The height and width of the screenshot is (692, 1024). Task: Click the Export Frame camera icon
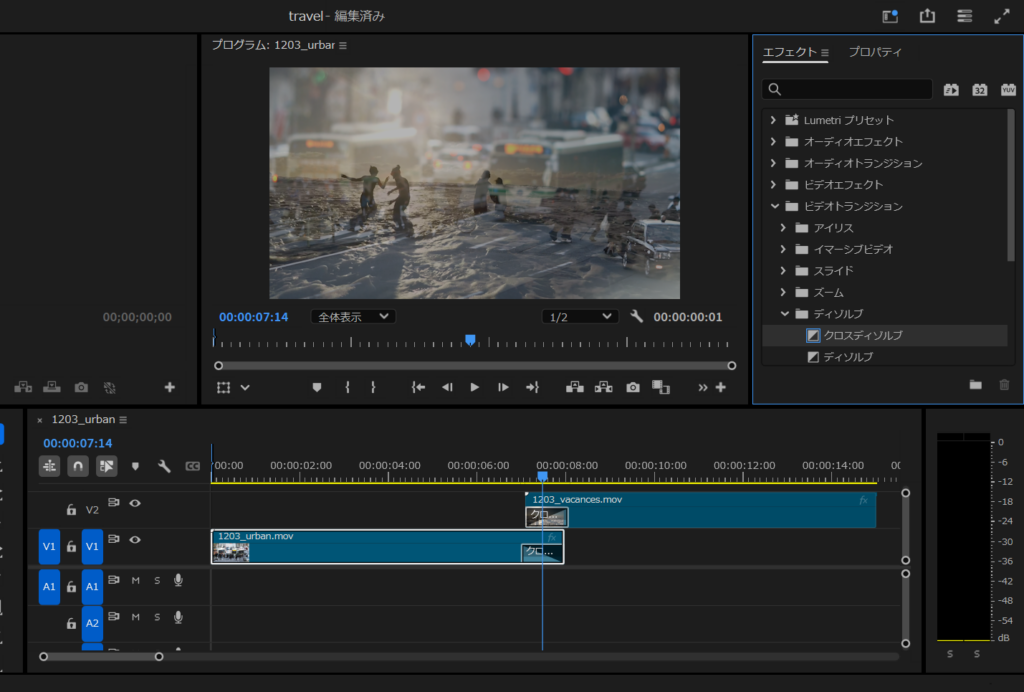click(633, 387)
